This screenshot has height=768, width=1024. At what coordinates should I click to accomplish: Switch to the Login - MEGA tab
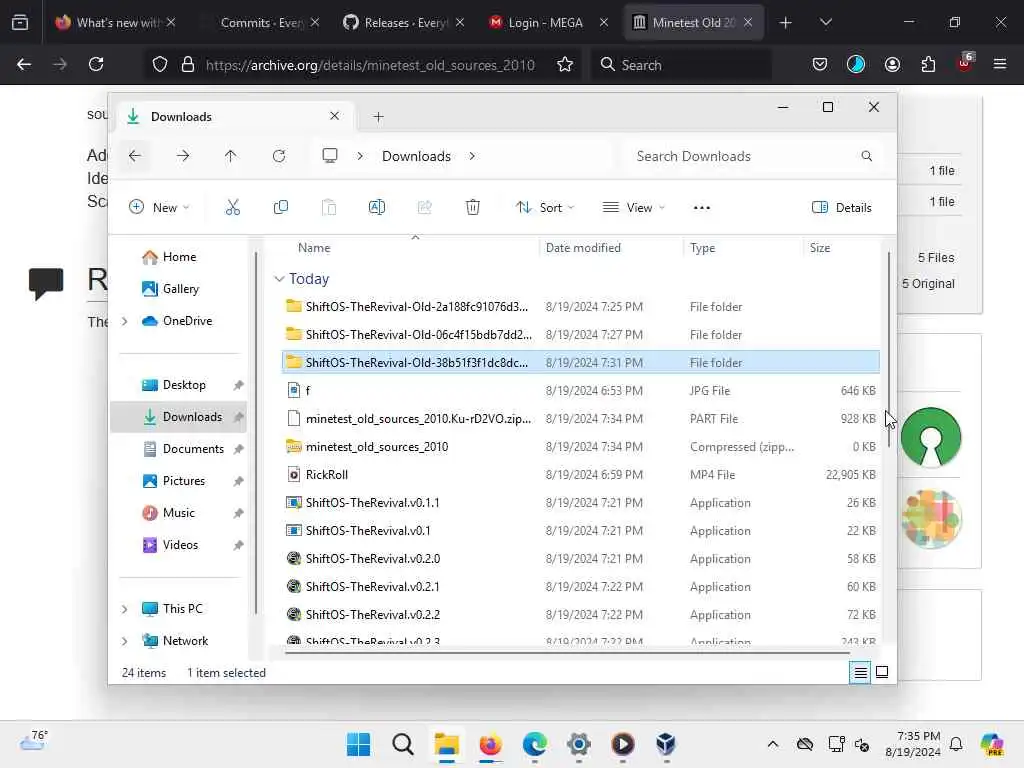pyautogui.click(x=545, y=22)
